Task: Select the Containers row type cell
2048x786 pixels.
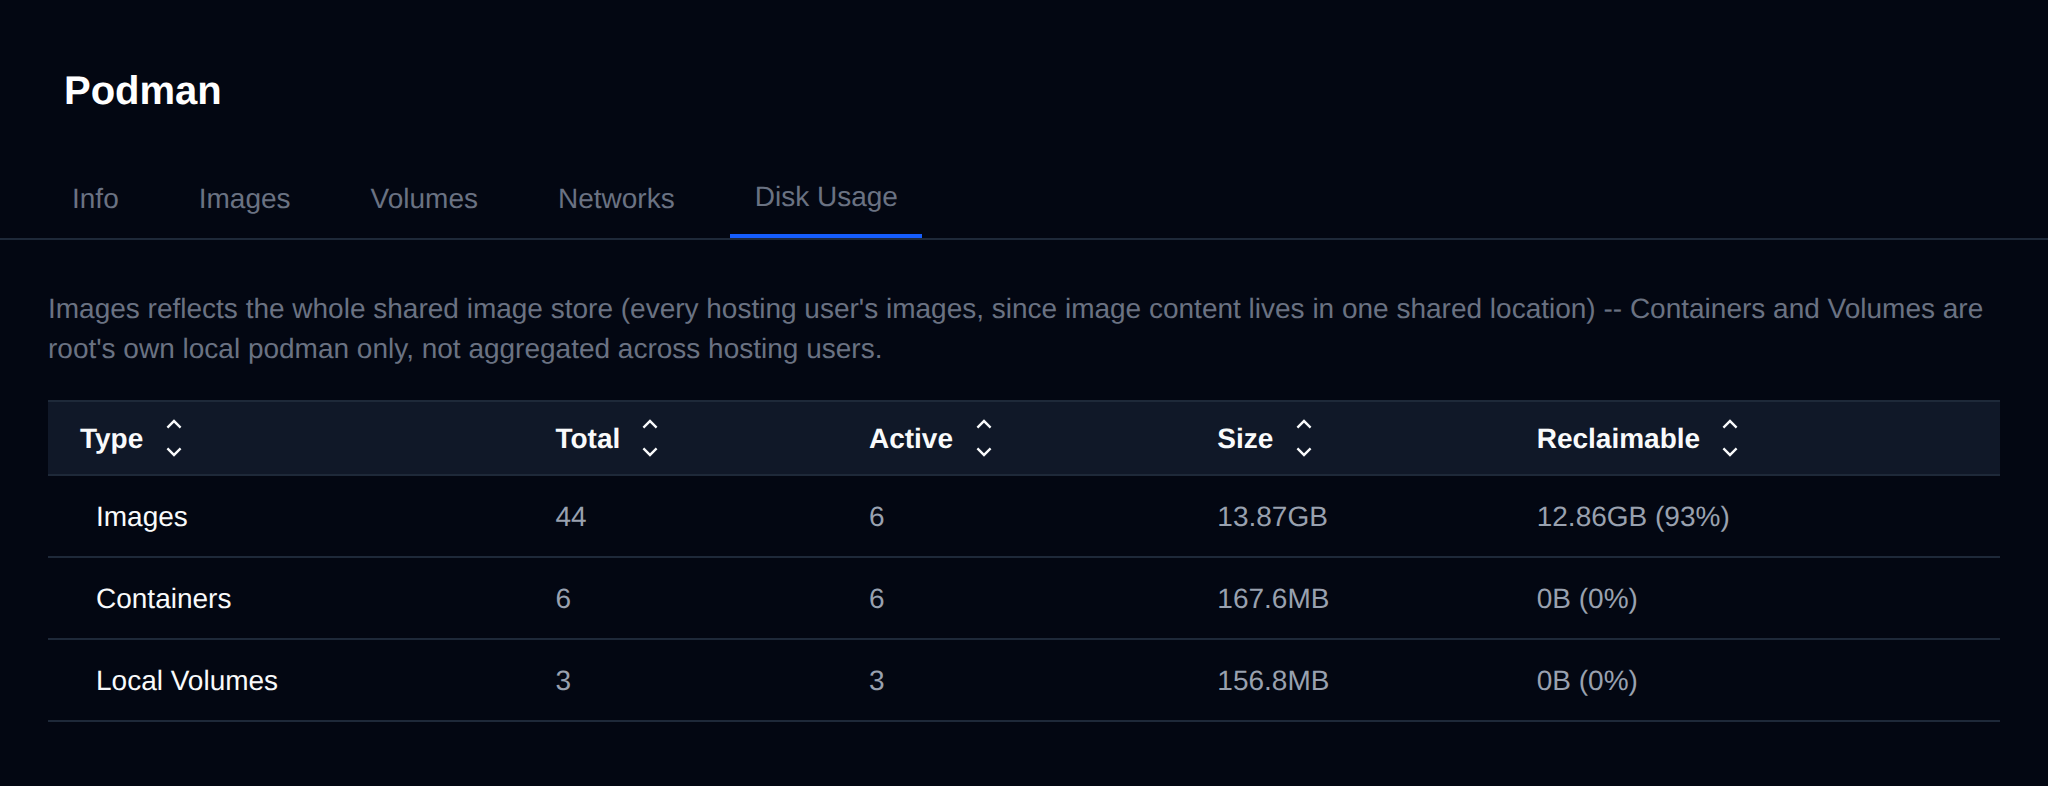Action: 163,598
